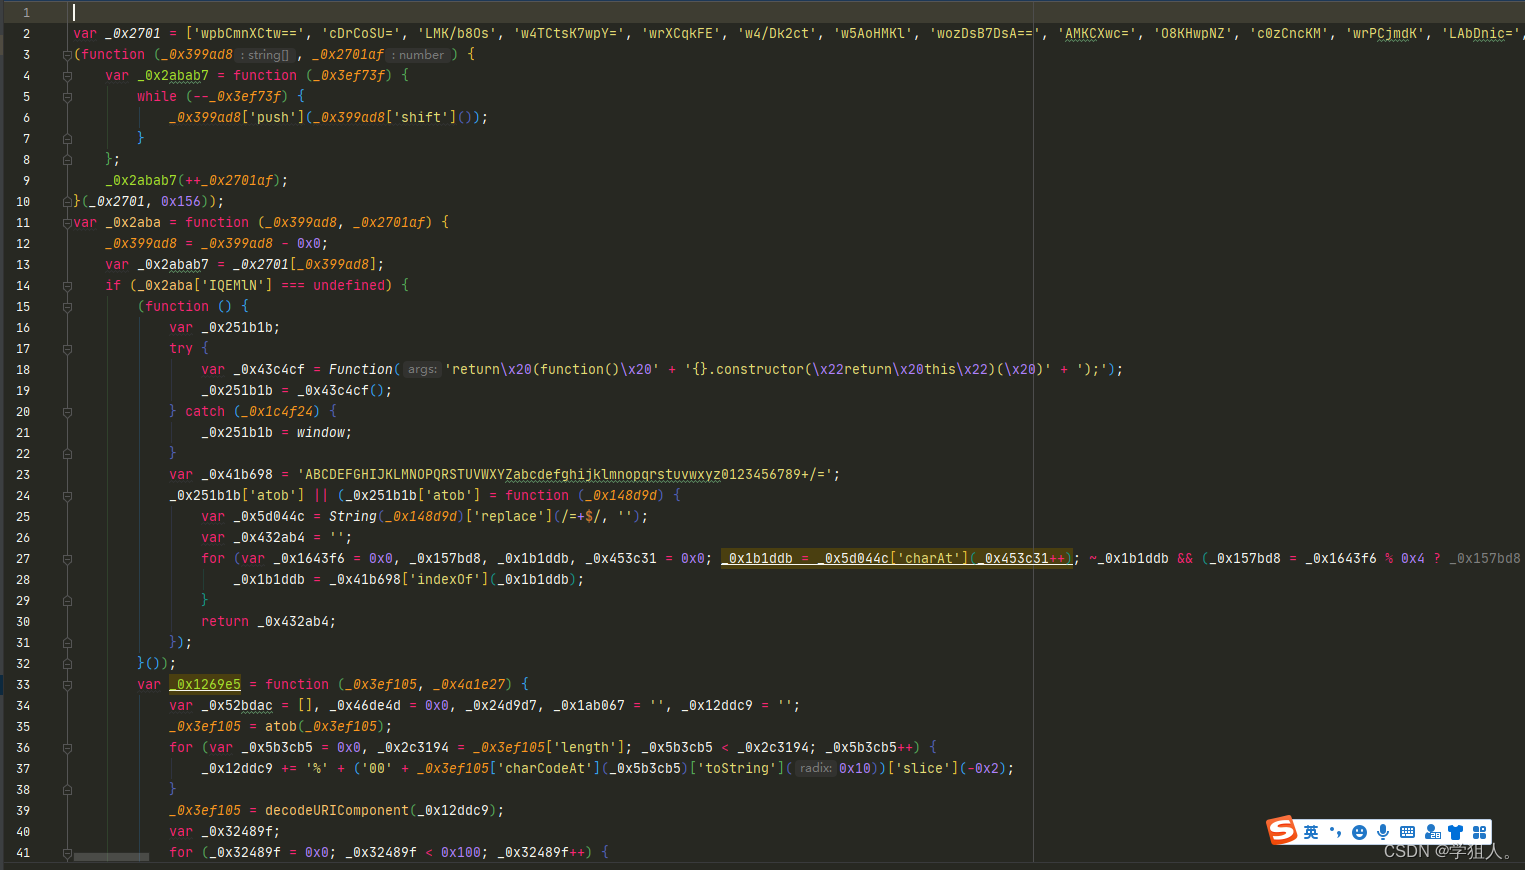Click the base64 alphabet string on line 23
This screenshot has height=870, width=1525.
[569, 474]
